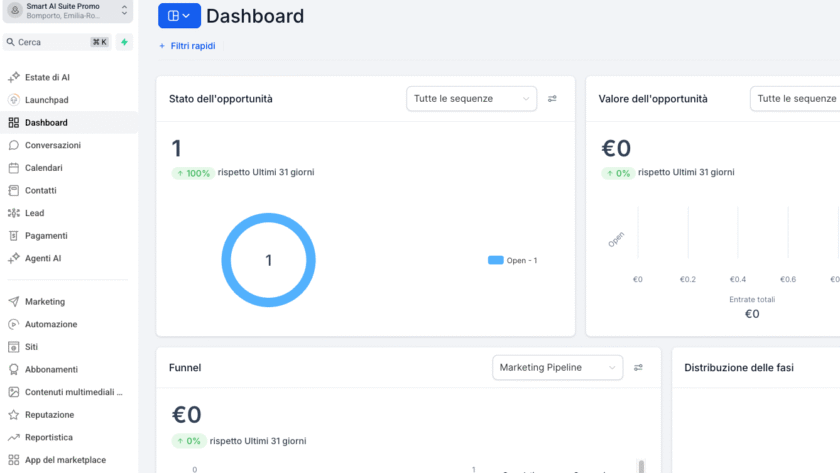The height and width of the screenshot is (473, 840).
Task: Toggle the Open - 1 legend entry
Action: tap(512, 260)
